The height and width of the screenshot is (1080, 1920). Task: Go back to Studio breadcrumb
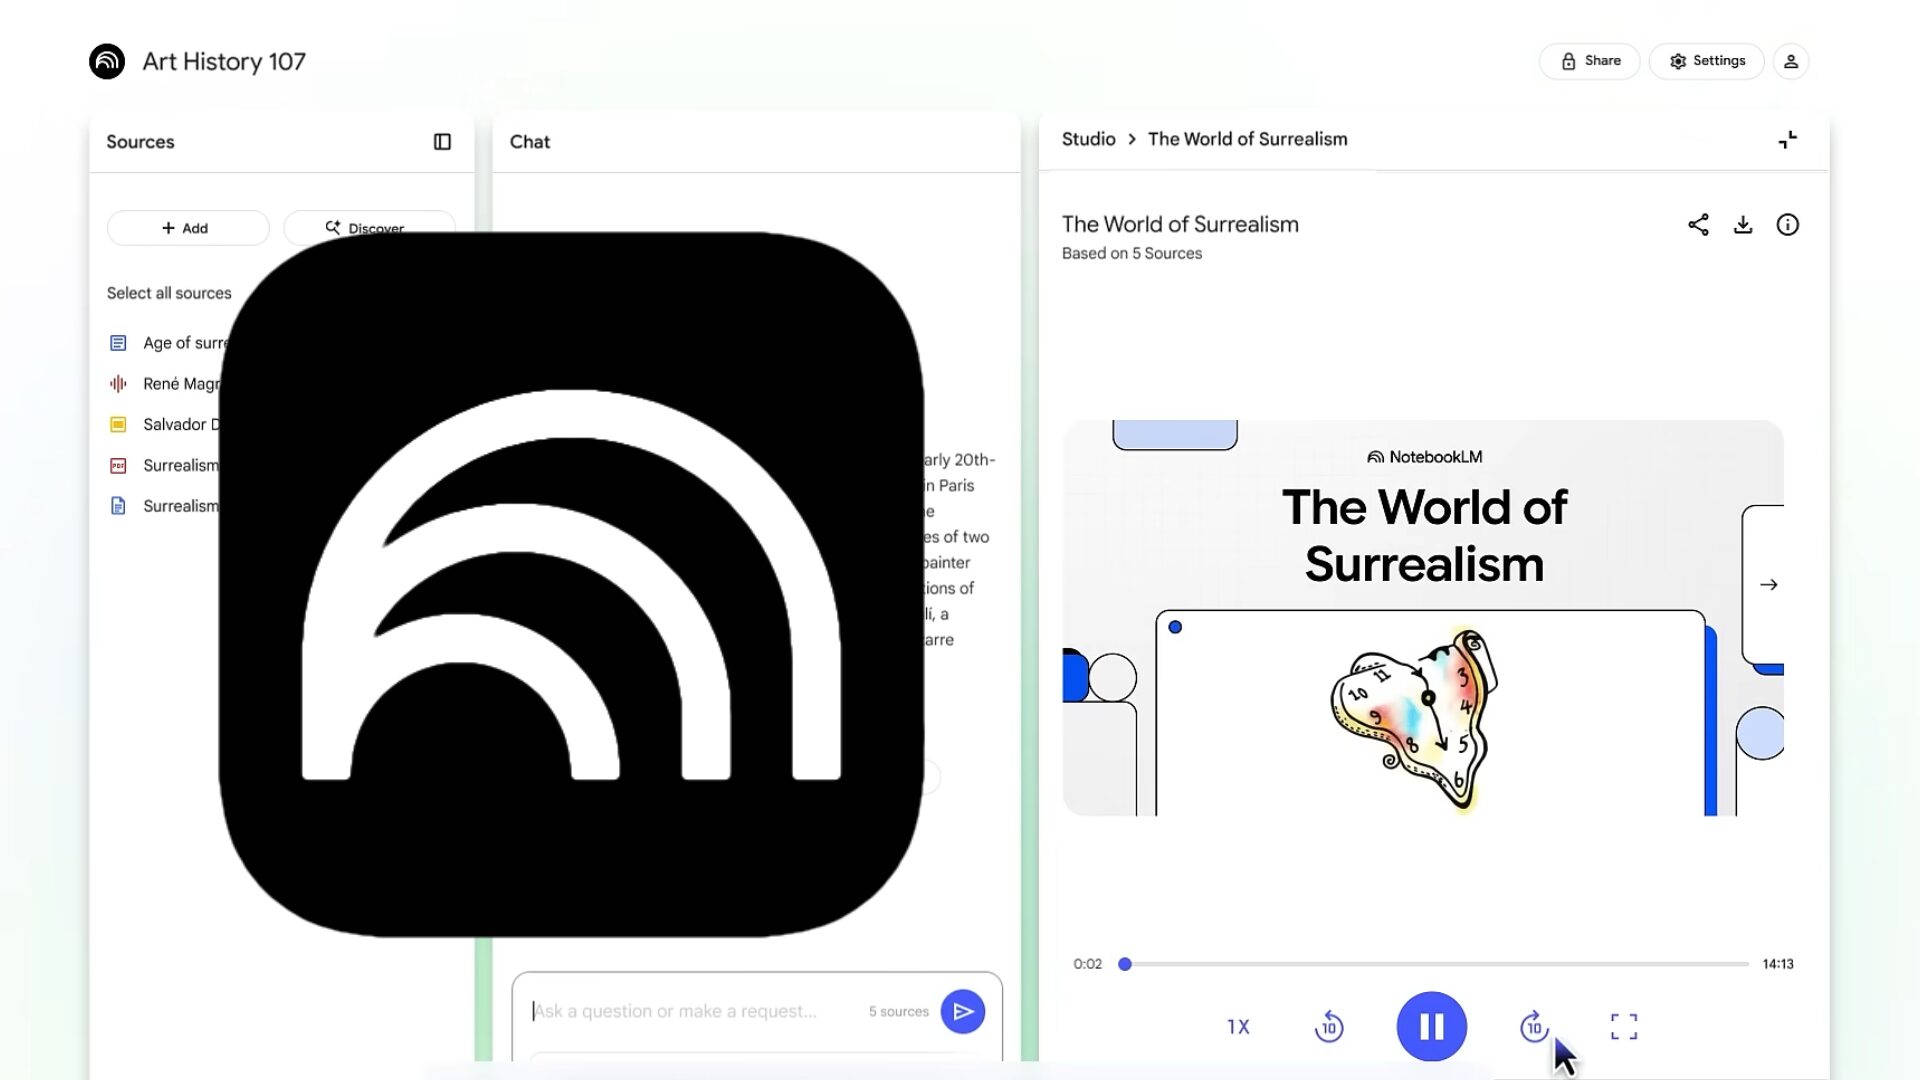point(1088,139)
